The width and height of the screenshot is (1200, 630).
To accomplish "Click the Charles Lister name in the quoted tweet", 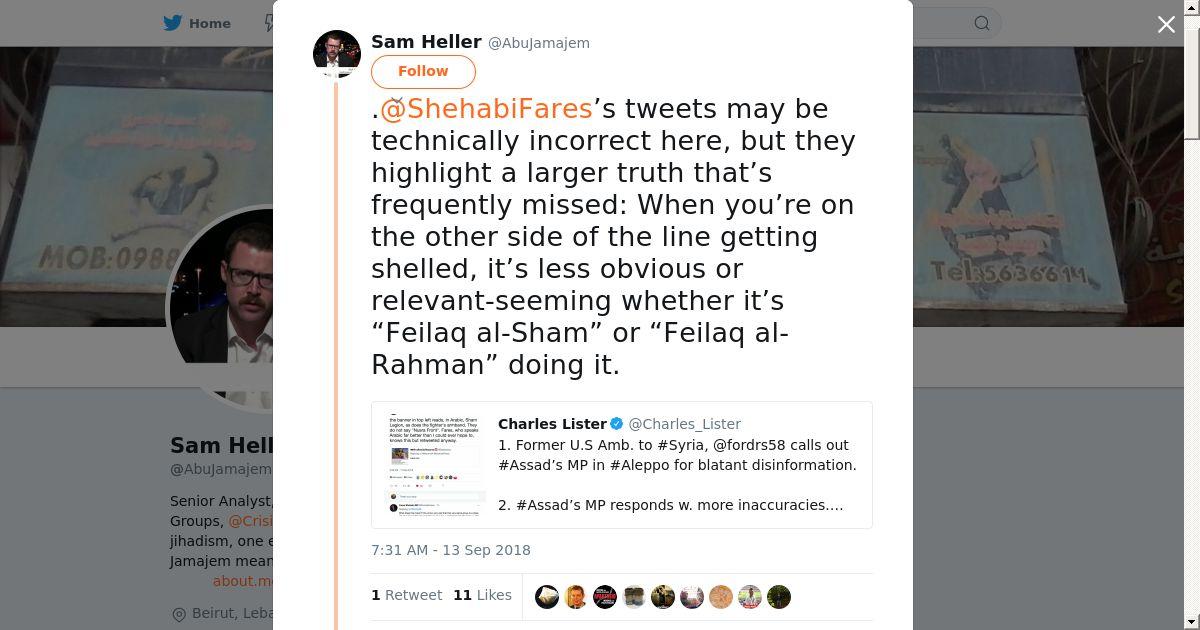I will pyautogui.click(x=552, y=424).
